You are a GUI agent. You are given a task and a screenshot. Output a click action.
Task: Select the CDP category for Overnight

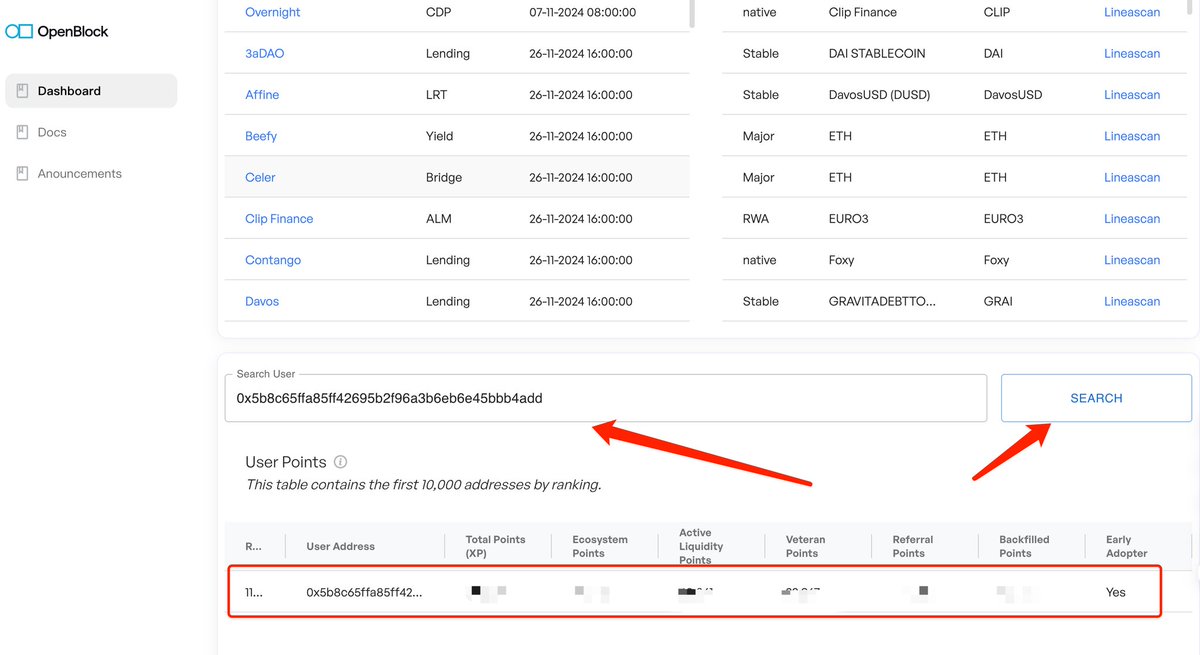coord(438,12)
